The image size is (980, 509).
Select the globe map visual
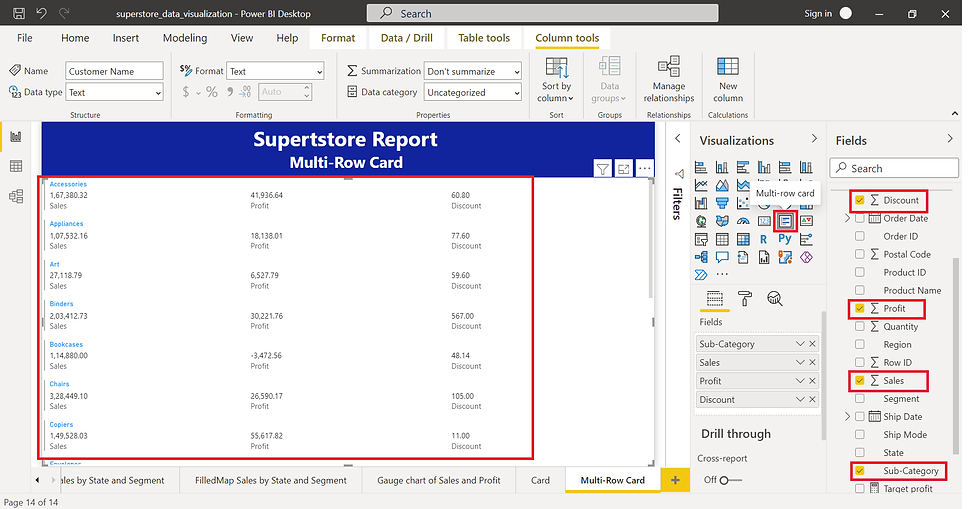click(x=701, y=221)
